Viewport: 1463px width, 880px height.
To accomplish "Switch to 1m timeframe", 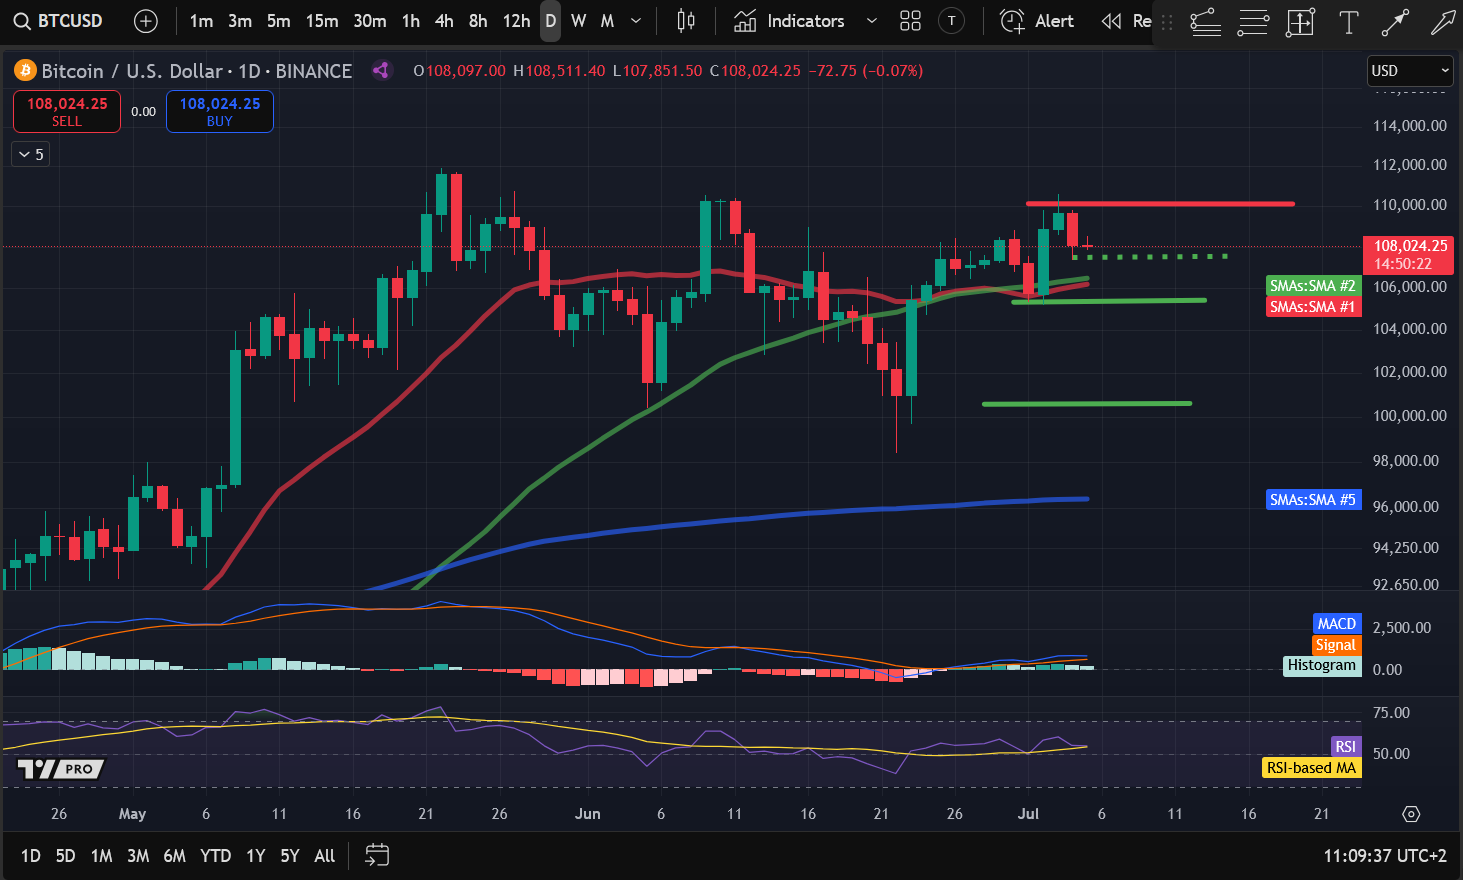I will pyautogui.click(x=201, y=21).
